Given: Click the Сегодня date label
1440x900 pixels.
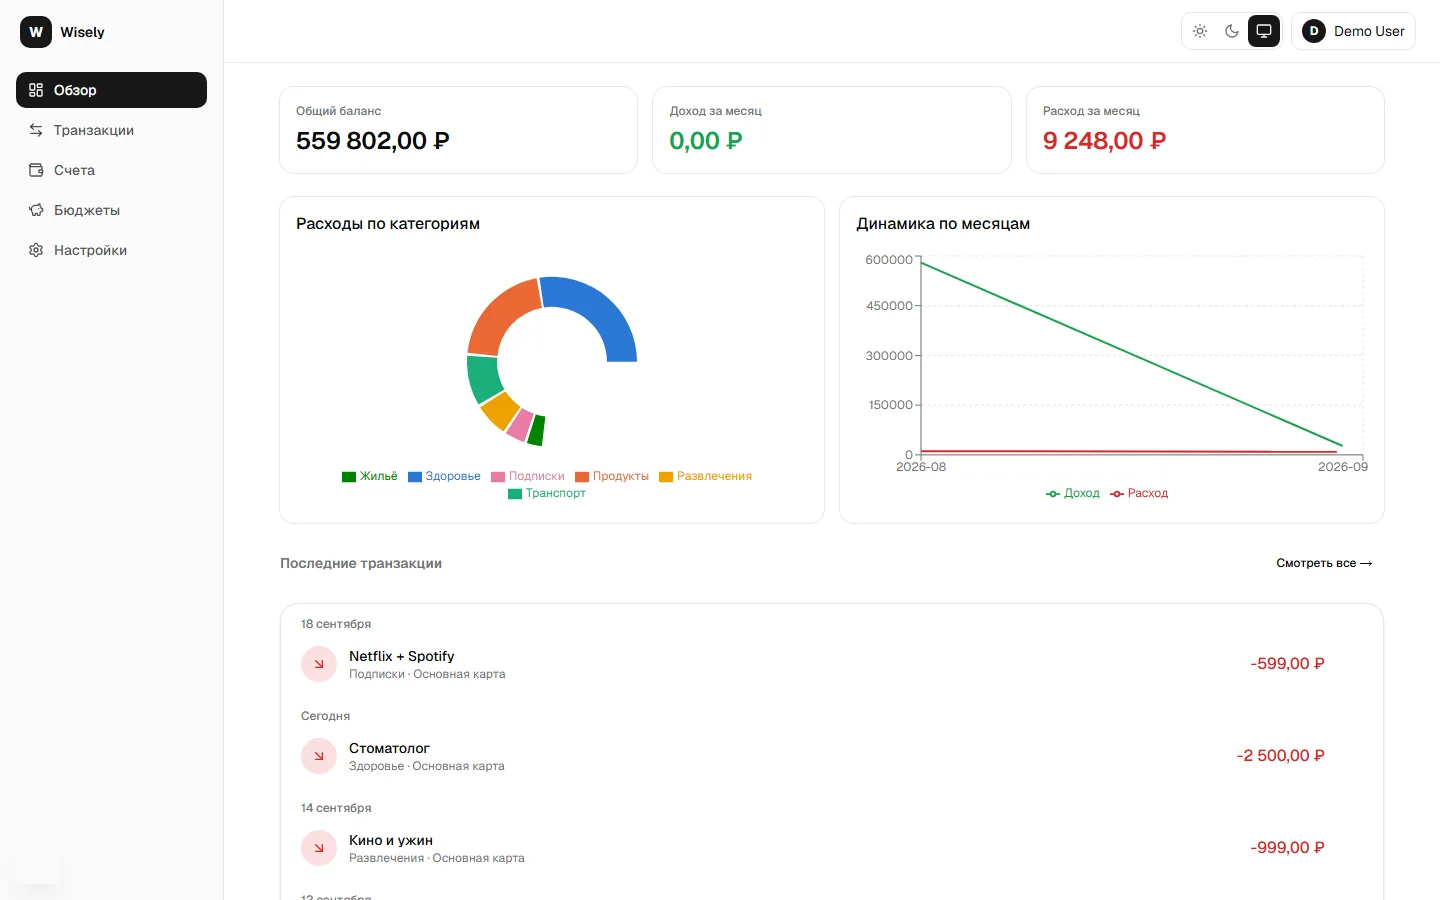Looking at the screenshot, I should pos(326,716).
